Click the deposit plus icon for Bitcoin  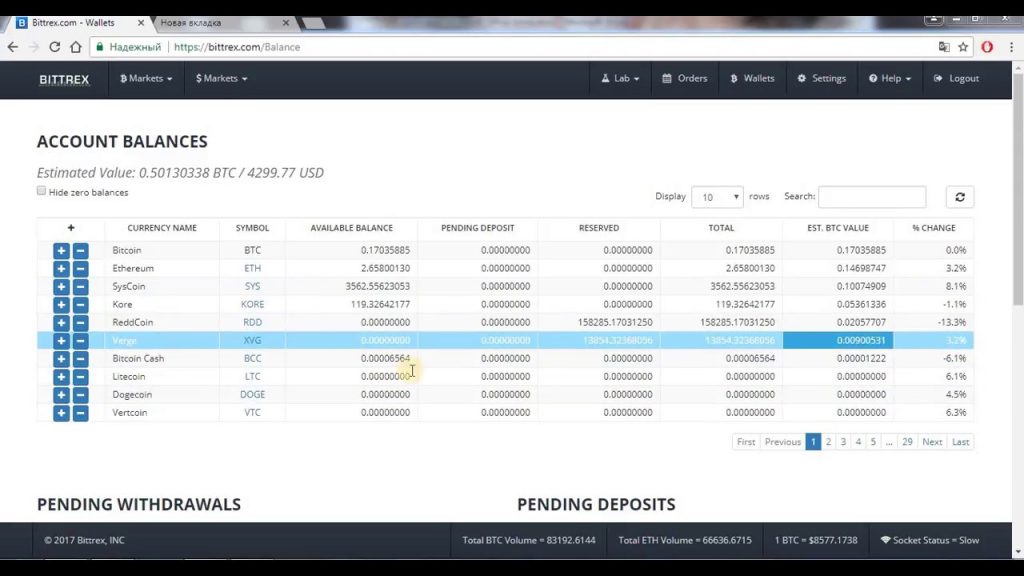[x=61, y=251]
